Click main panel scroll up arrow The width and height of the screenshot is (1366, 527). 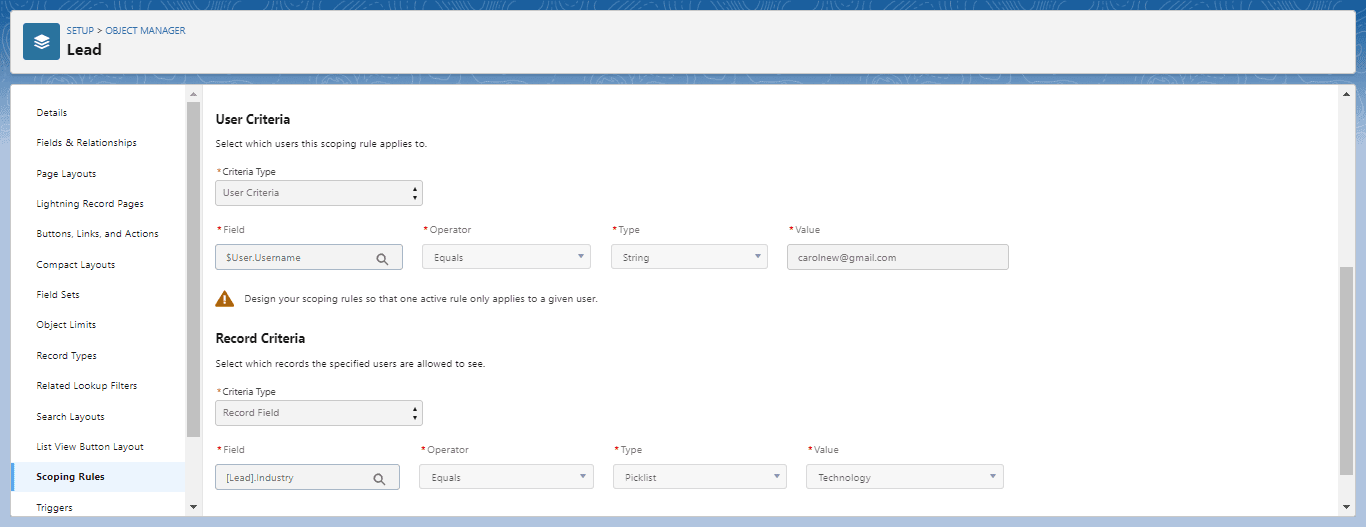coord(1346,94)
